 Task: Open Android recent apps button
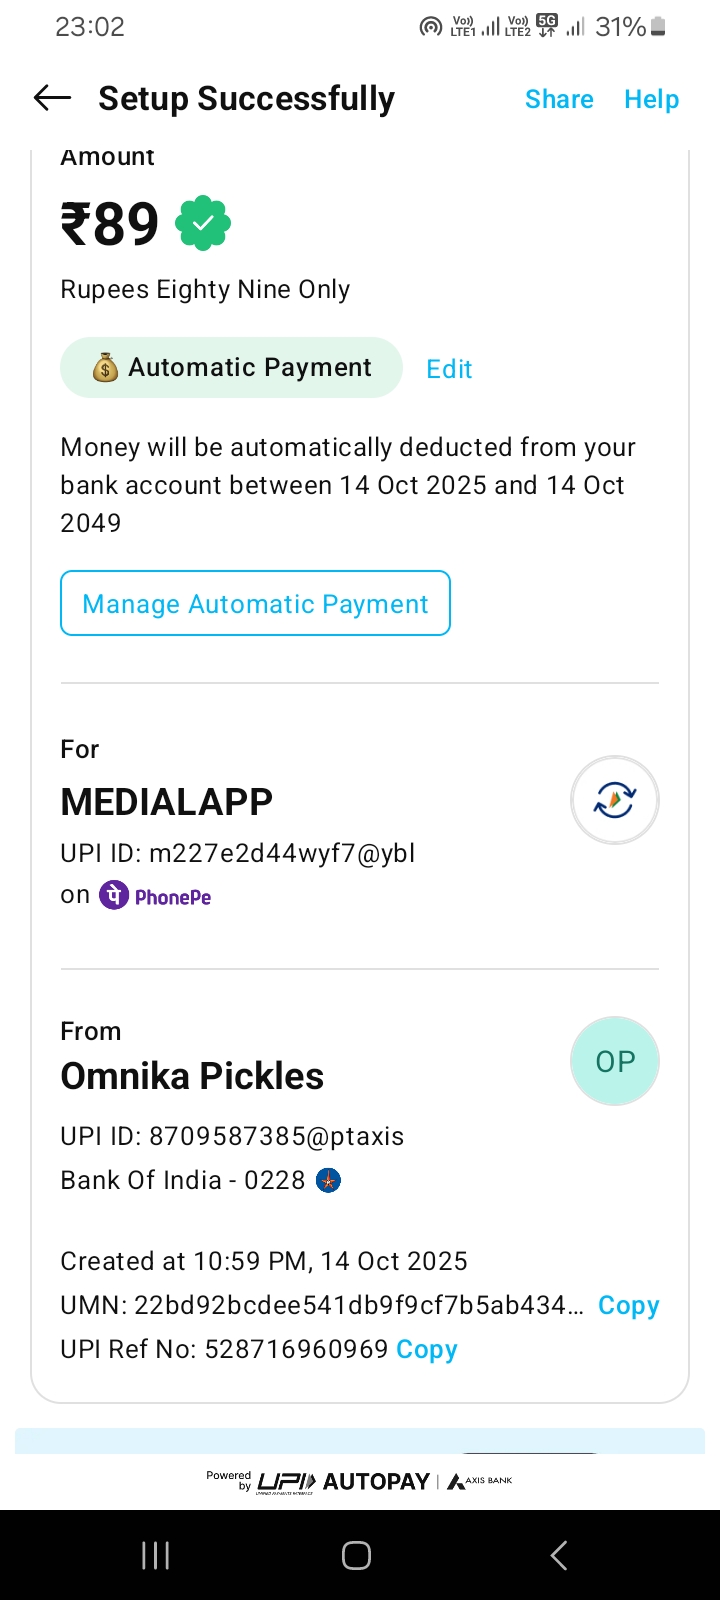tap(155, 1555)
